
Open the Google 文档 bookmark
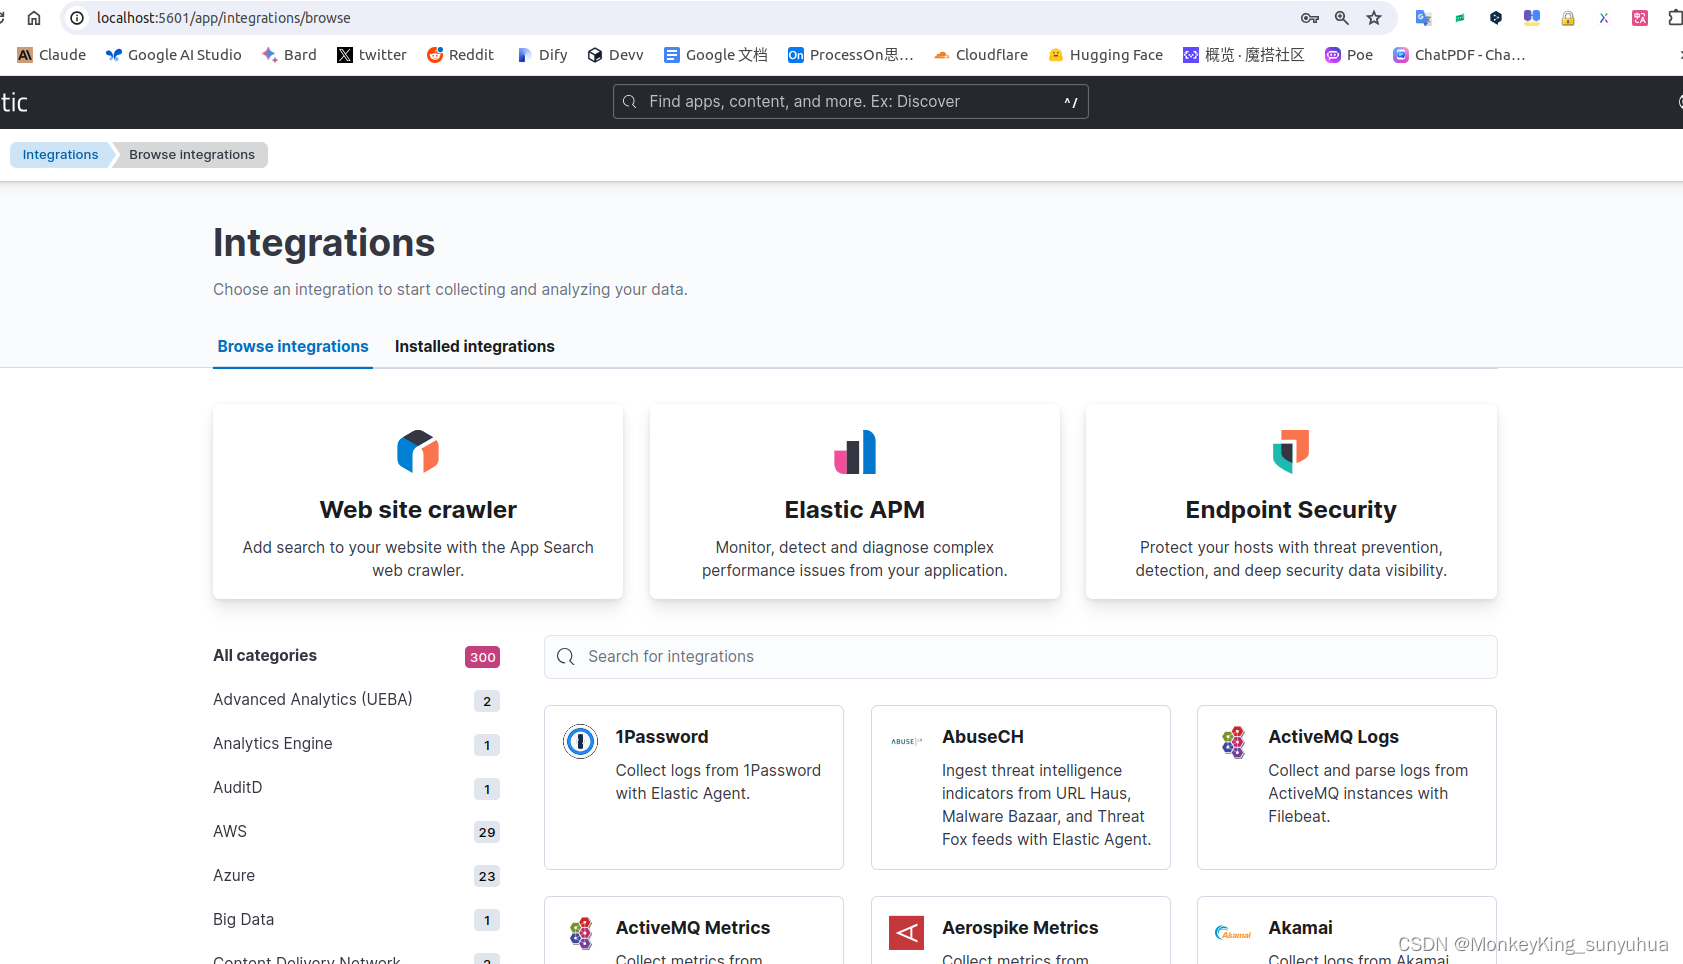(716, 55)
